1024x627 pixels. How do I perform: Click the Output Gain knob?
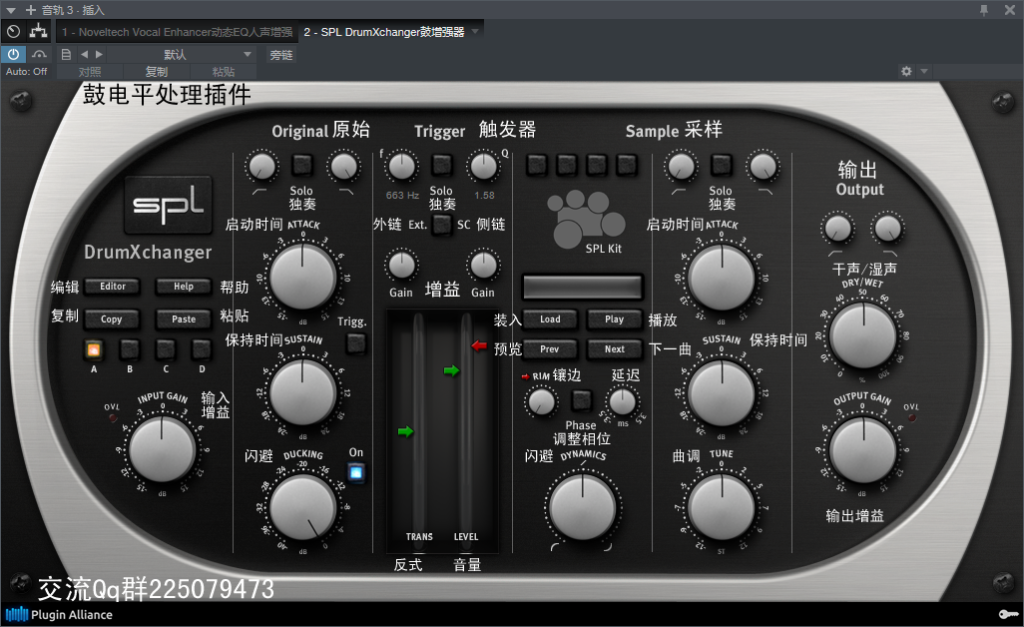pos(862,450)
